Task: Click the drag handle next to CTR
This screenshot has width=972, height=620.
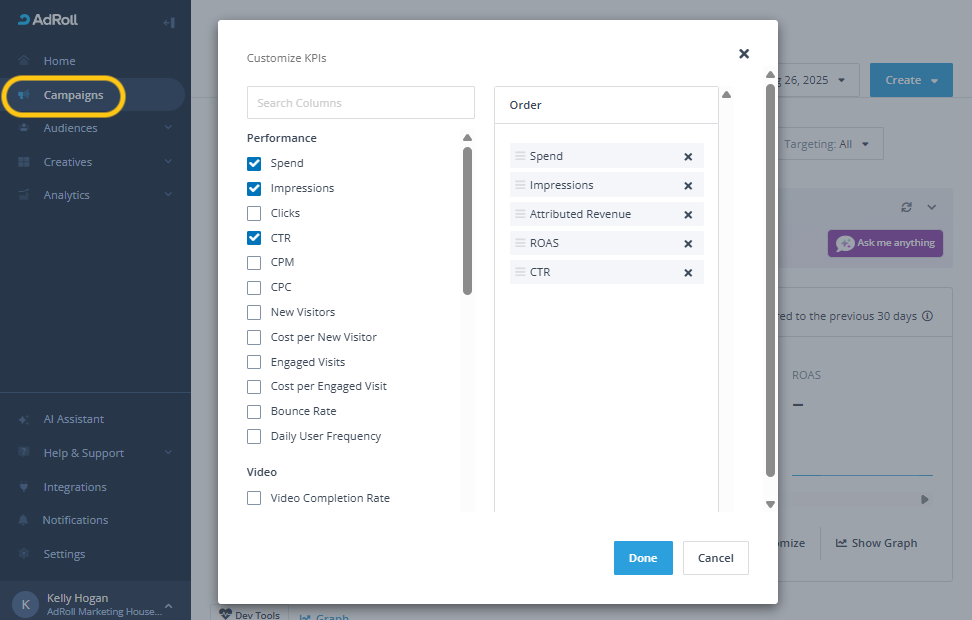Action: click(520, 273)
